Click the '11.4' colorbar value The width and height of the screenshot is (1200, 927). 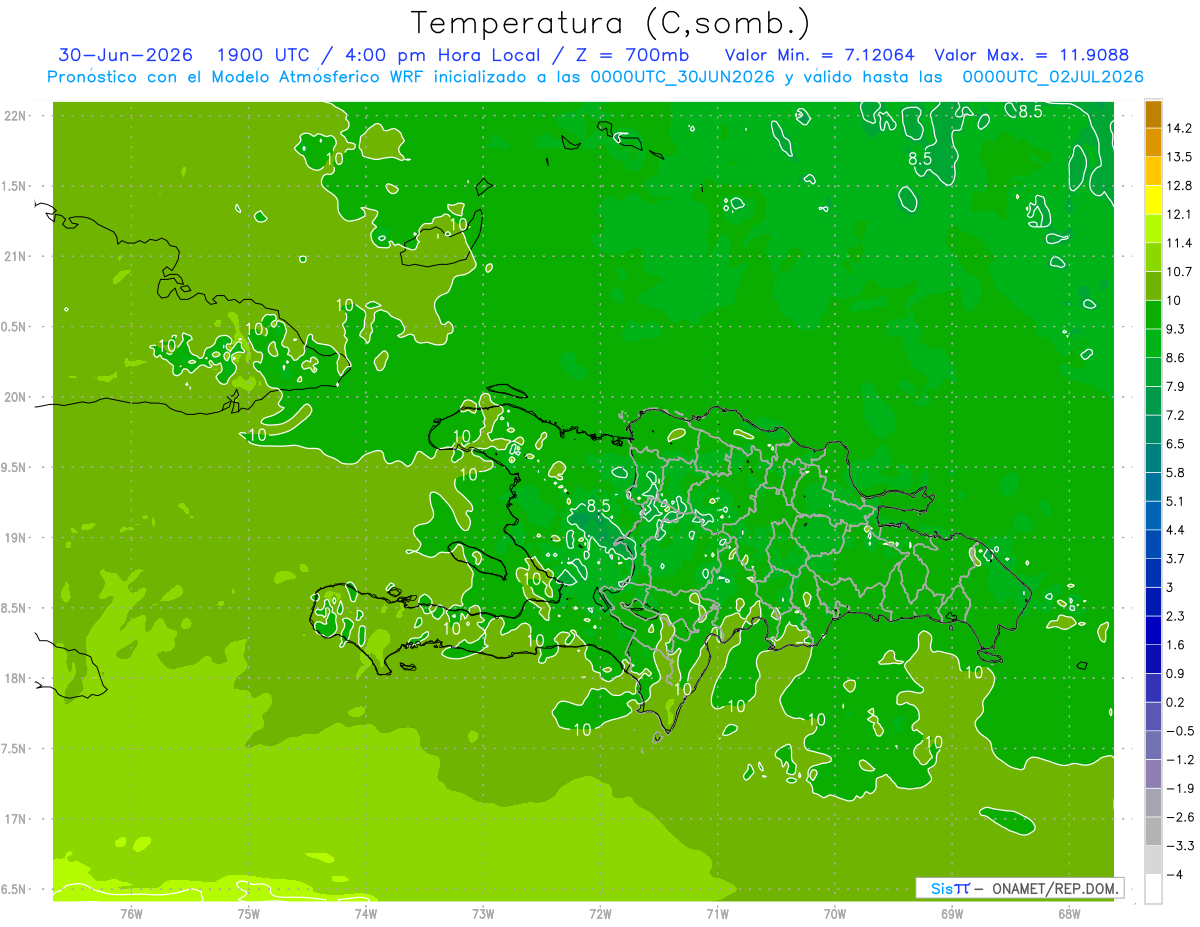(1179, 243)
